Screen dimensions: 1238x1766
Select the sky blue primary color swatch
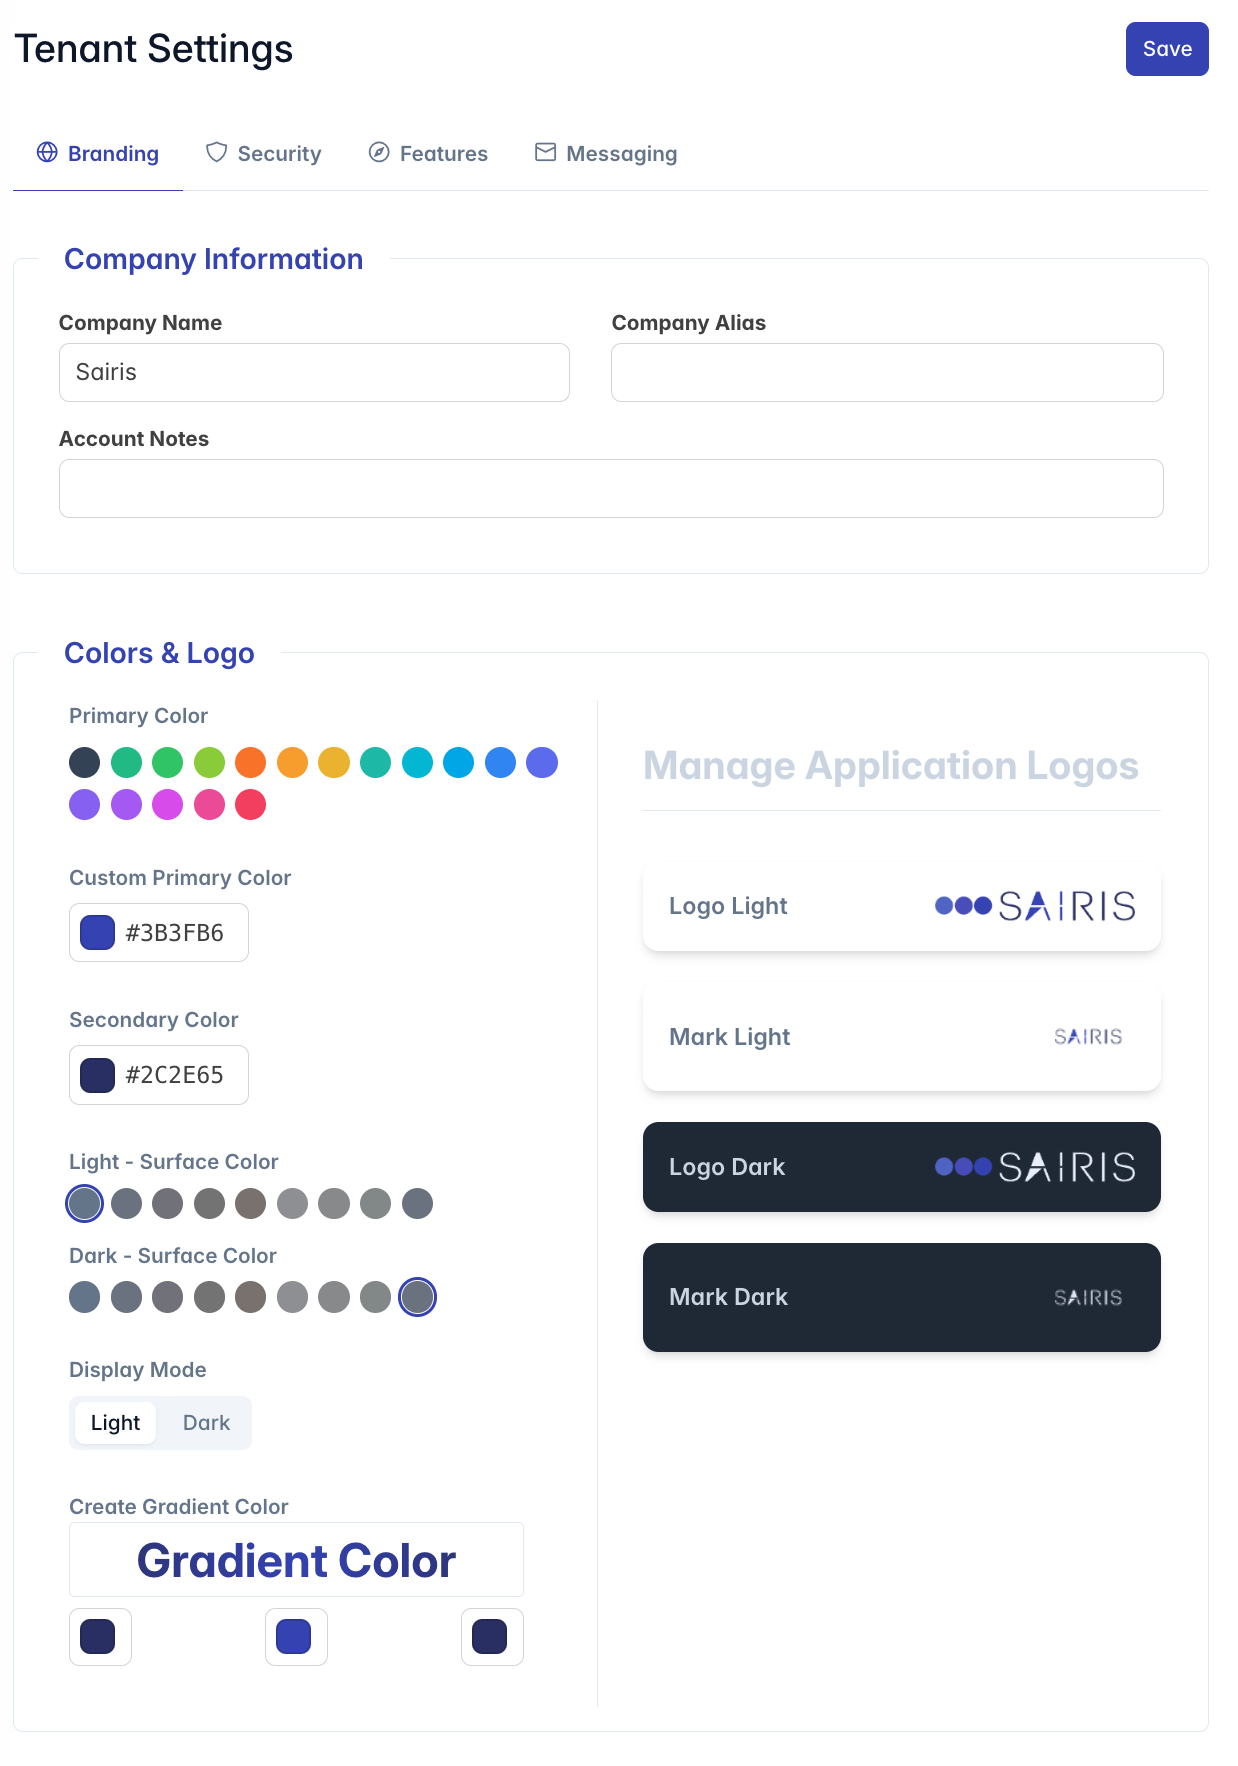click(459, 762)
